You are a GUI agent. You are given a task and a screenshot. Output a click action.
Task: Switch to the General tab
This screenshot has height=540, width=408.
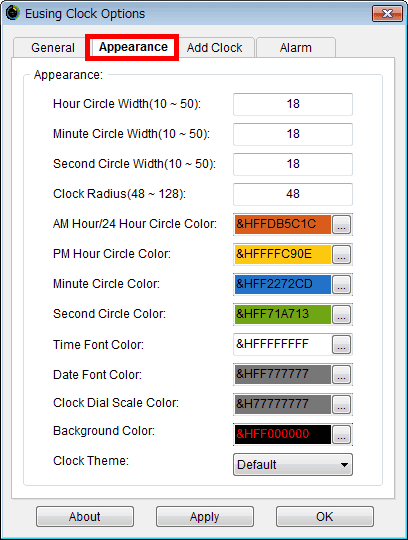pos(53,48)
